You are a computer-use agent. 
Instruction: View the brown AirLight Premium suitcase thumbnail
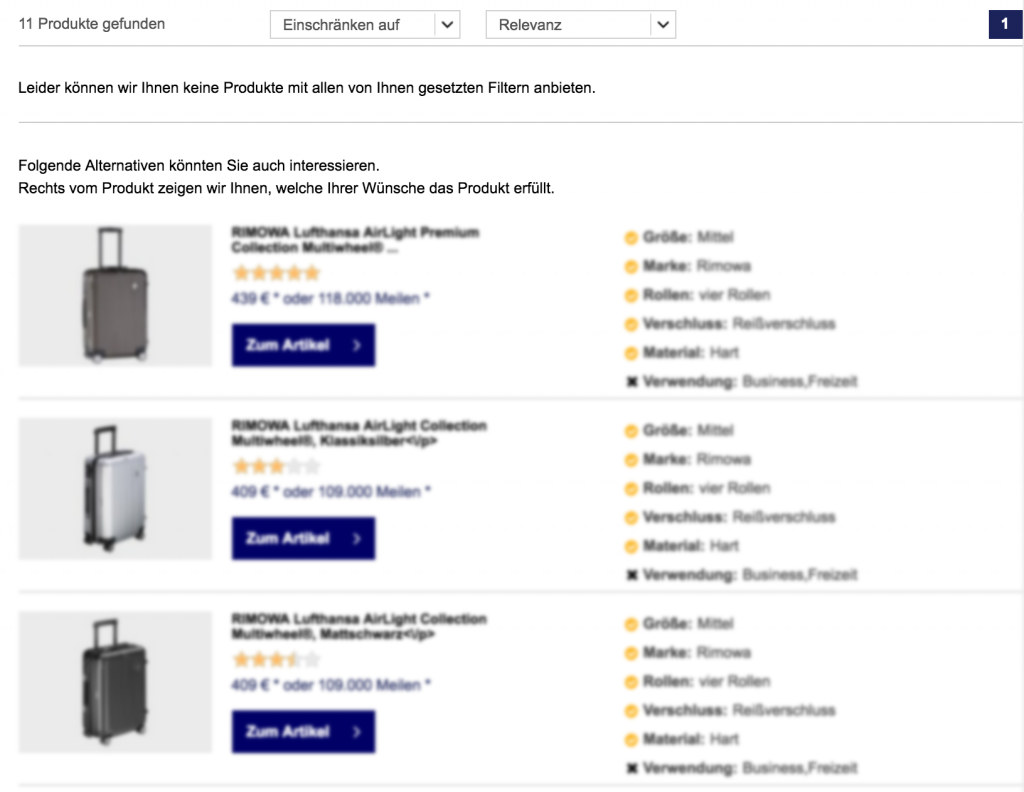(x=115, y=295)
